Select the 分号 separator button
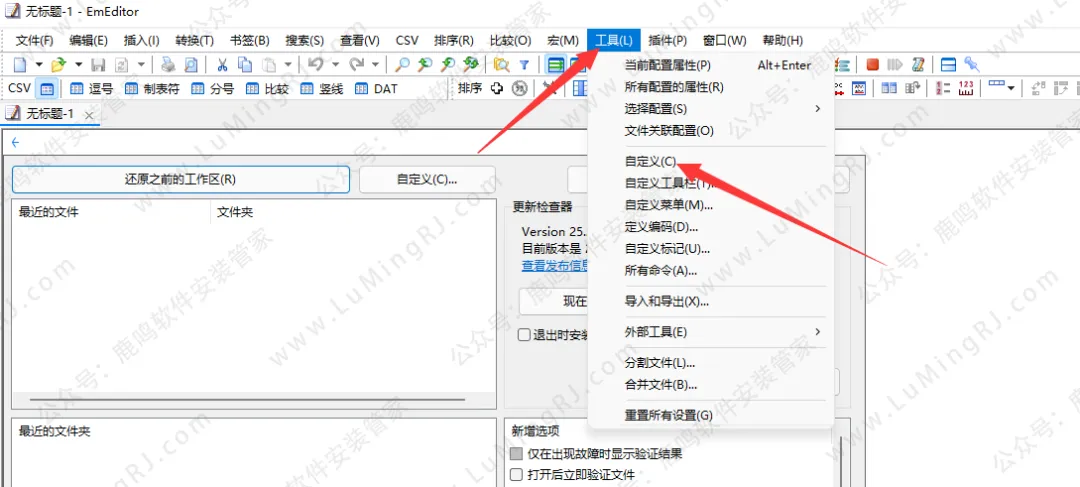Viewport: 1080px width, 487px height. click(x=213, y=89)
